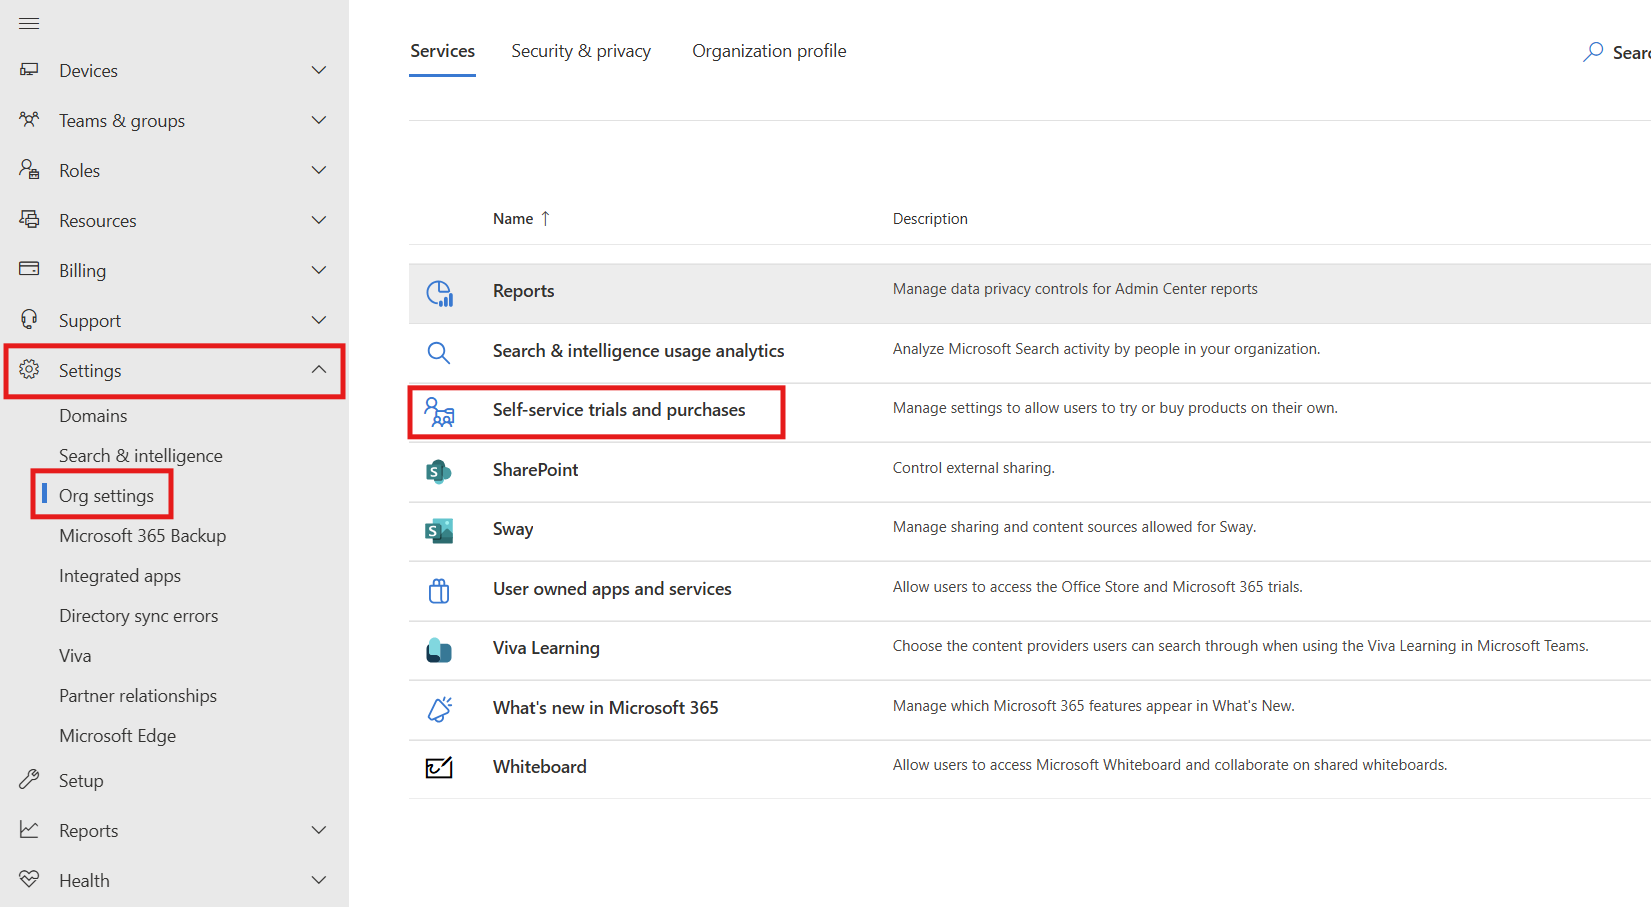Image resolution: width=1651 pixels, height=907 pixels.
Task: Expand the Support chevron
Action: click(x=319, y=320)
